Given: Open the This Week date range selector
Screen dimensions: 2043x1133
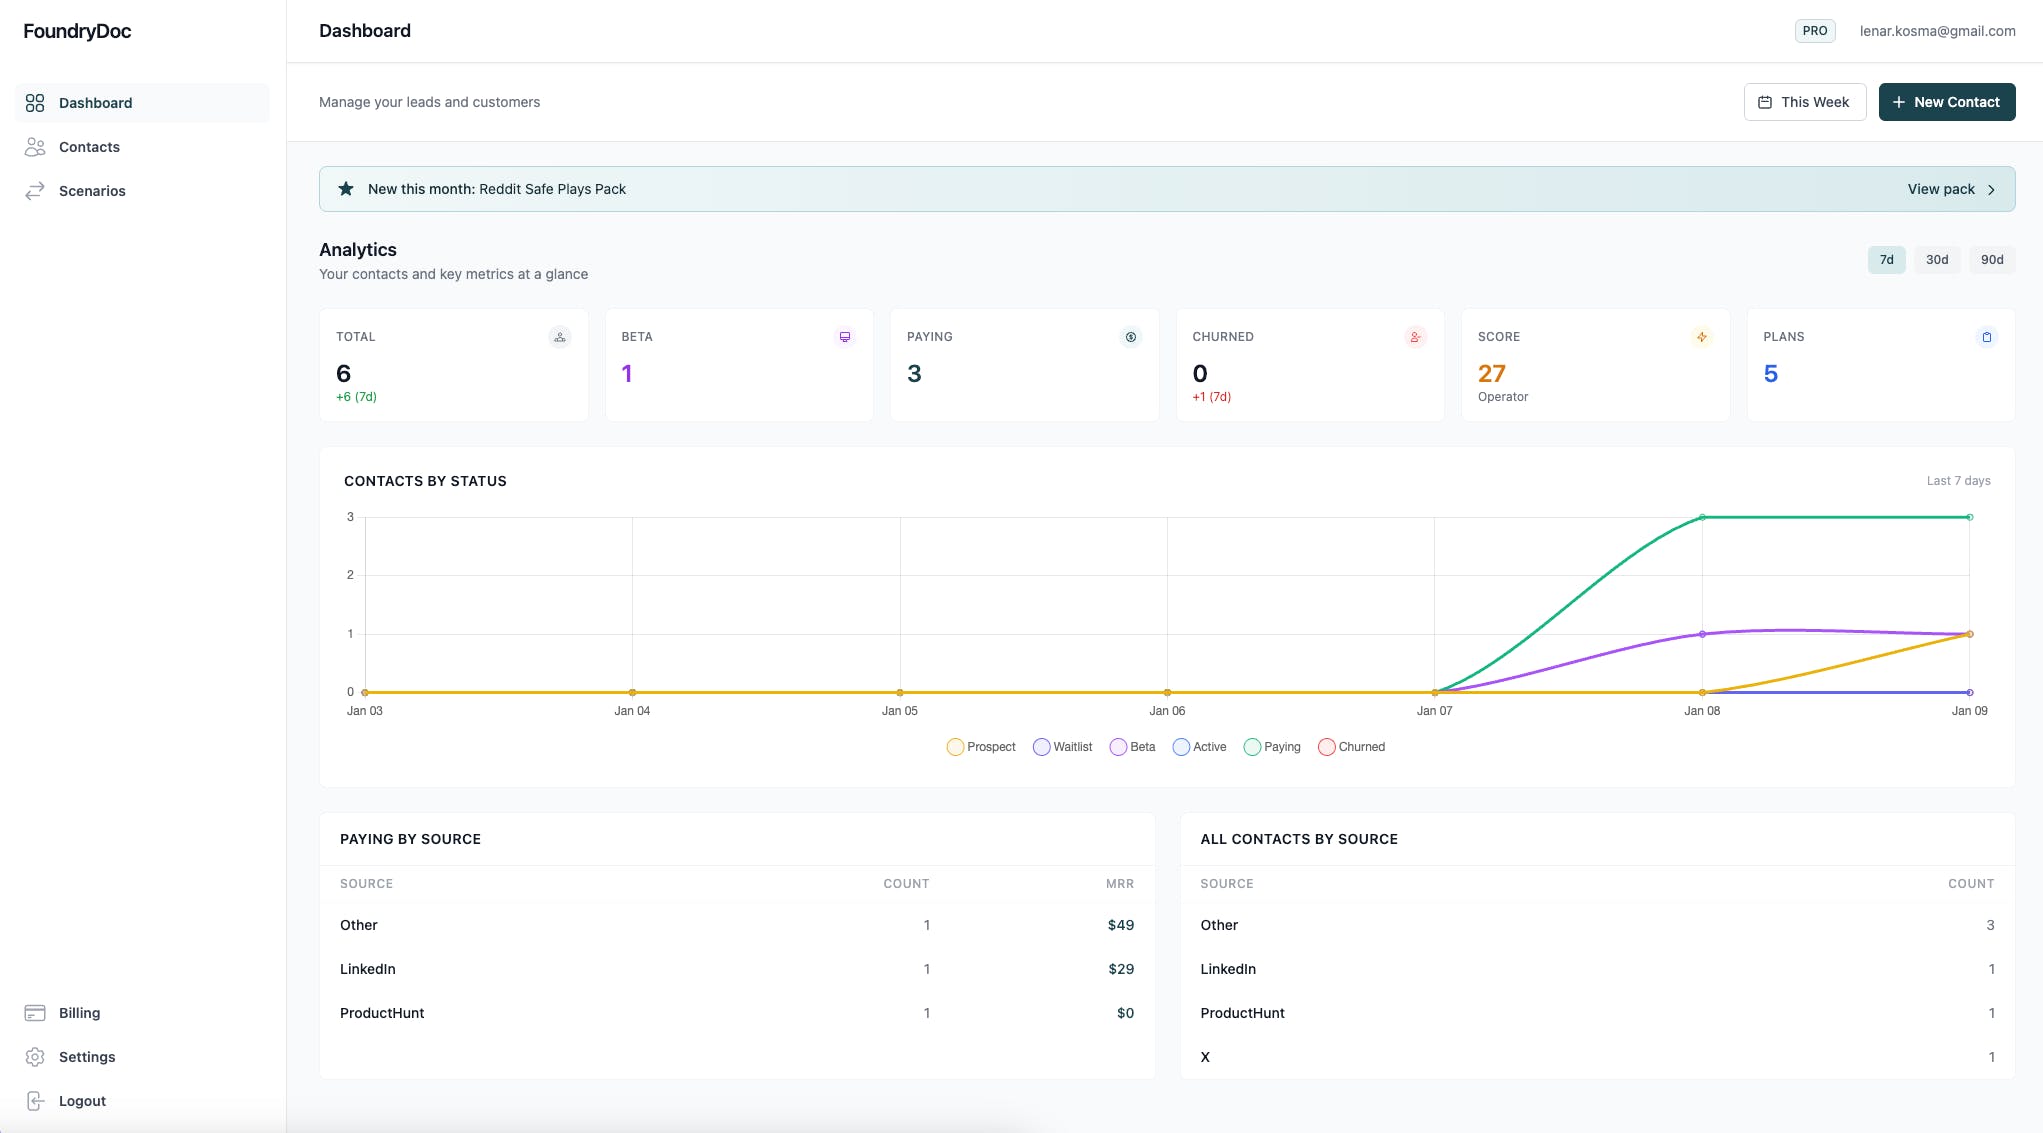Looking at the screenshot, I should pos(1804,102).
